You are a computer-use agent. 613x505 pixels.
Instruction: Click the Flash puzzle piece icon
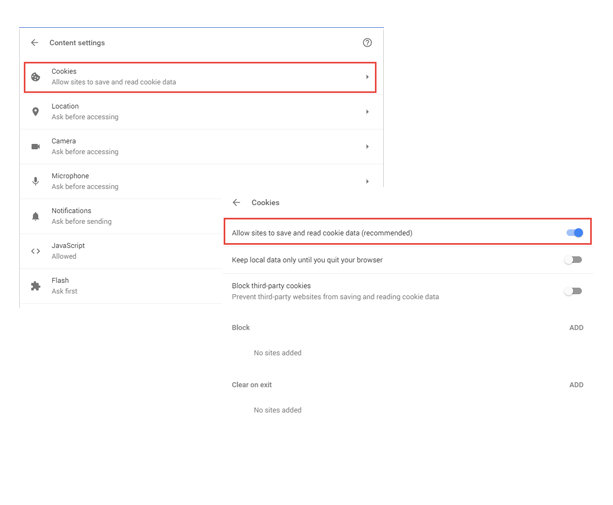(x=36, y=286)
